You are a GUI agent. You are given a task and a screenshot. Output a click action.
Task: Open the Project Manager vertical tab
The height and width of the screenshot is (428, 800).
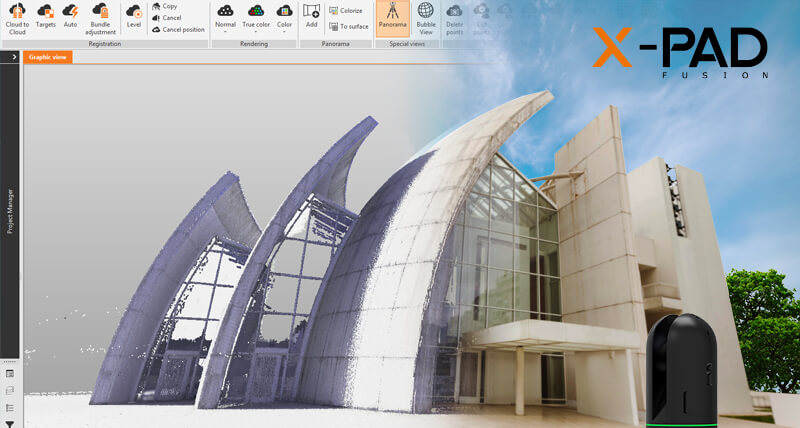click(10, 211)
